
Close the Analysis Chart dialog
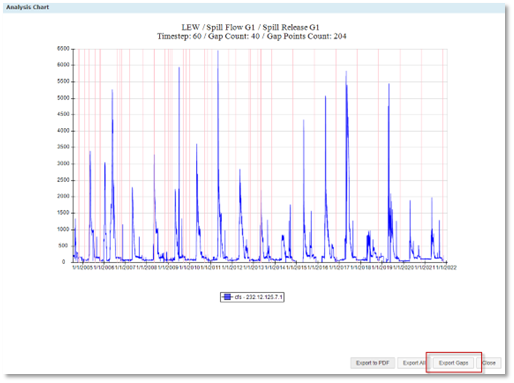[x=489, y=363]
